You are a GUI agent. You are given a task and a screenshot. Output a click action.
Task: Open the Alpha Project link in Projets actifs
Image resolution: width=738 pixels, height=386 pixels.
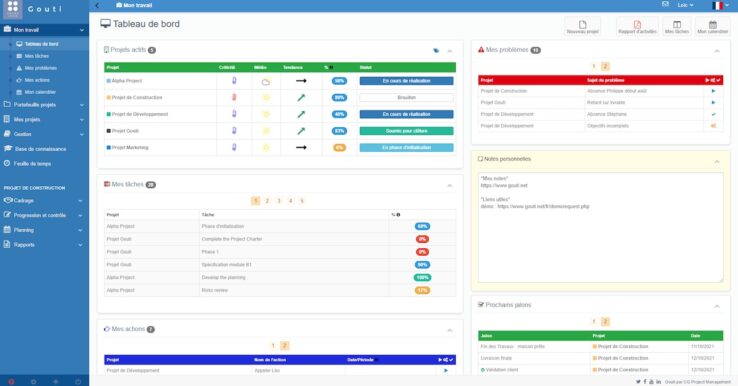pos(127,81)
